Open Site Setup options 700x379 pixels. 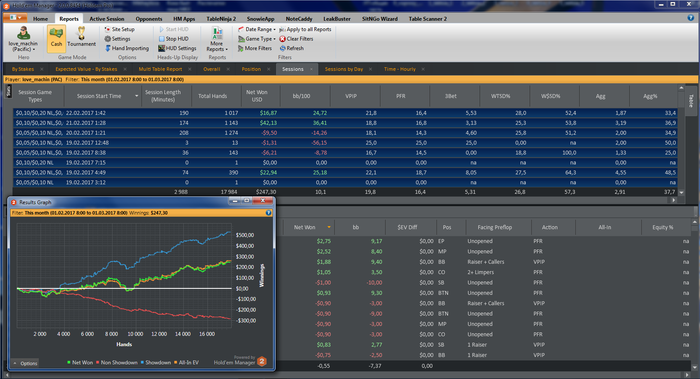[119, 29]
